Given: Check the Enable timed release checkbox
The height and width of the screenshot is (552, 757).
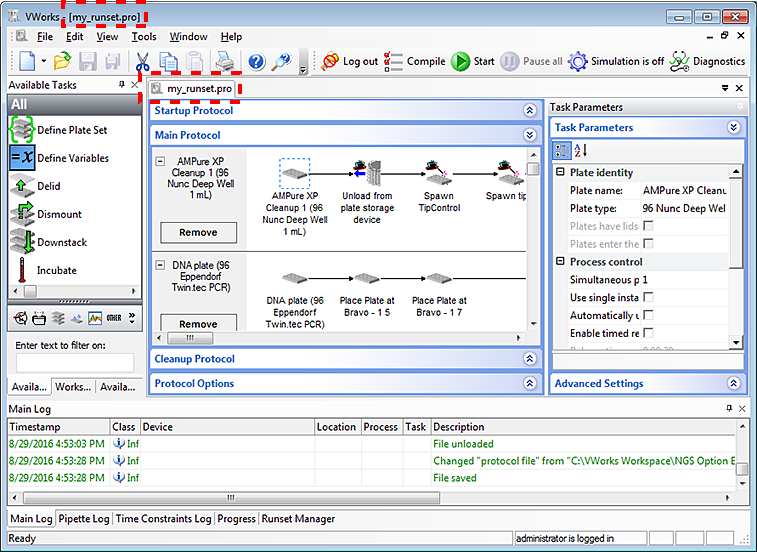Looking at the screenshot, I should [x=648, y=333].
